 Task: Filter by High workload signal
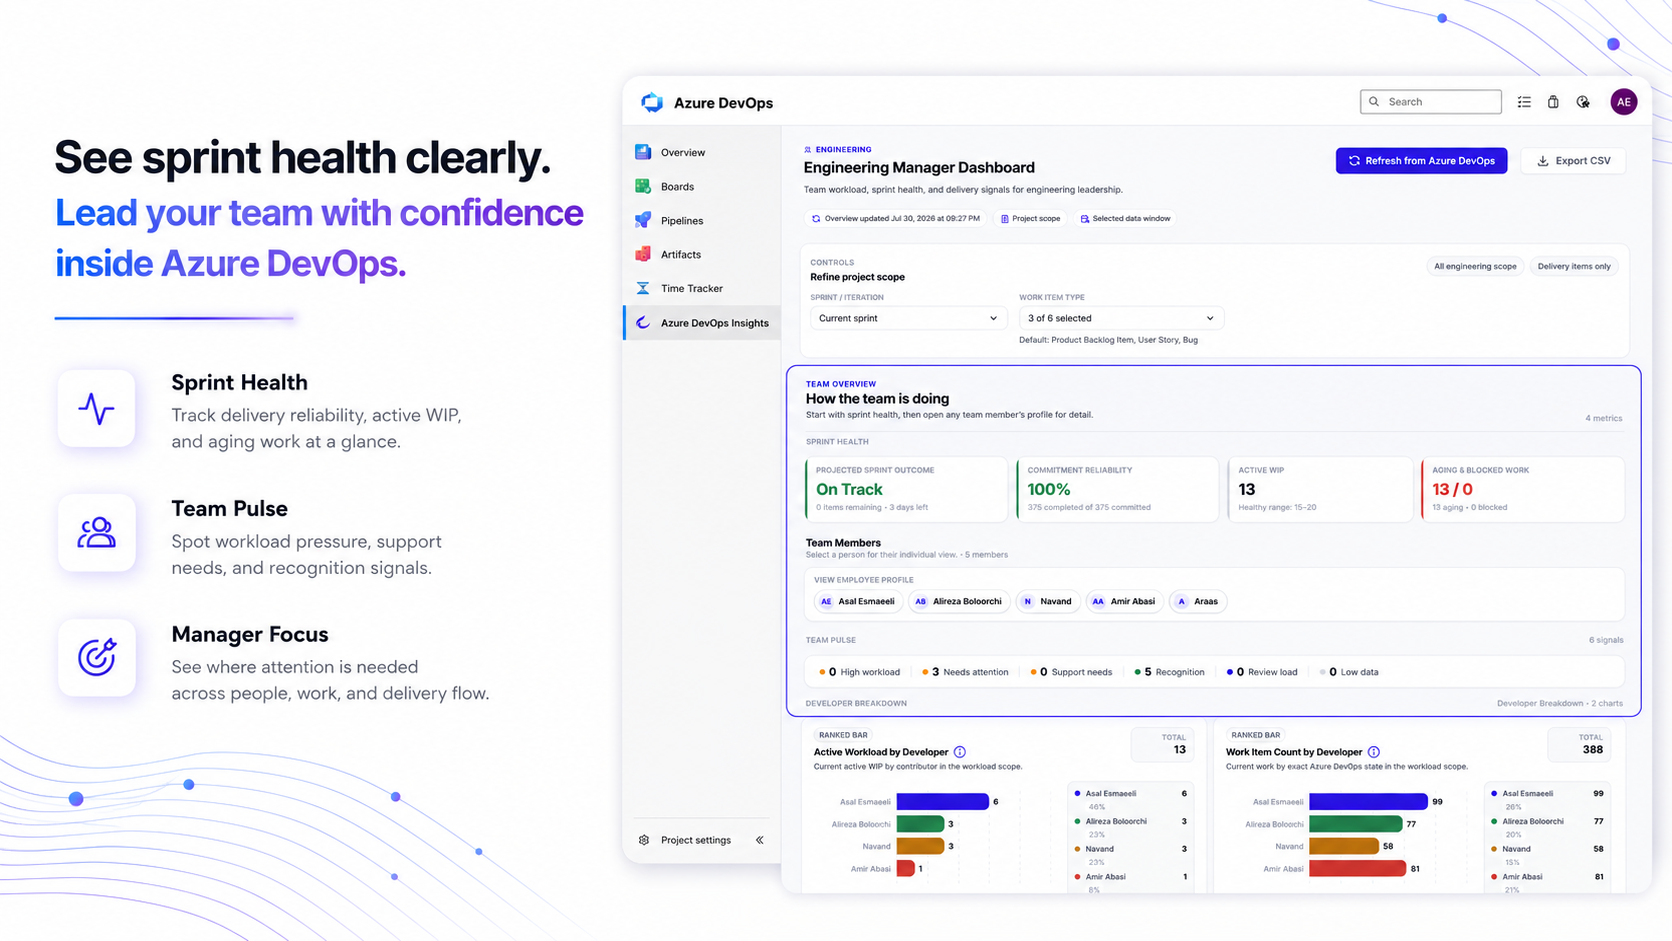859,672
